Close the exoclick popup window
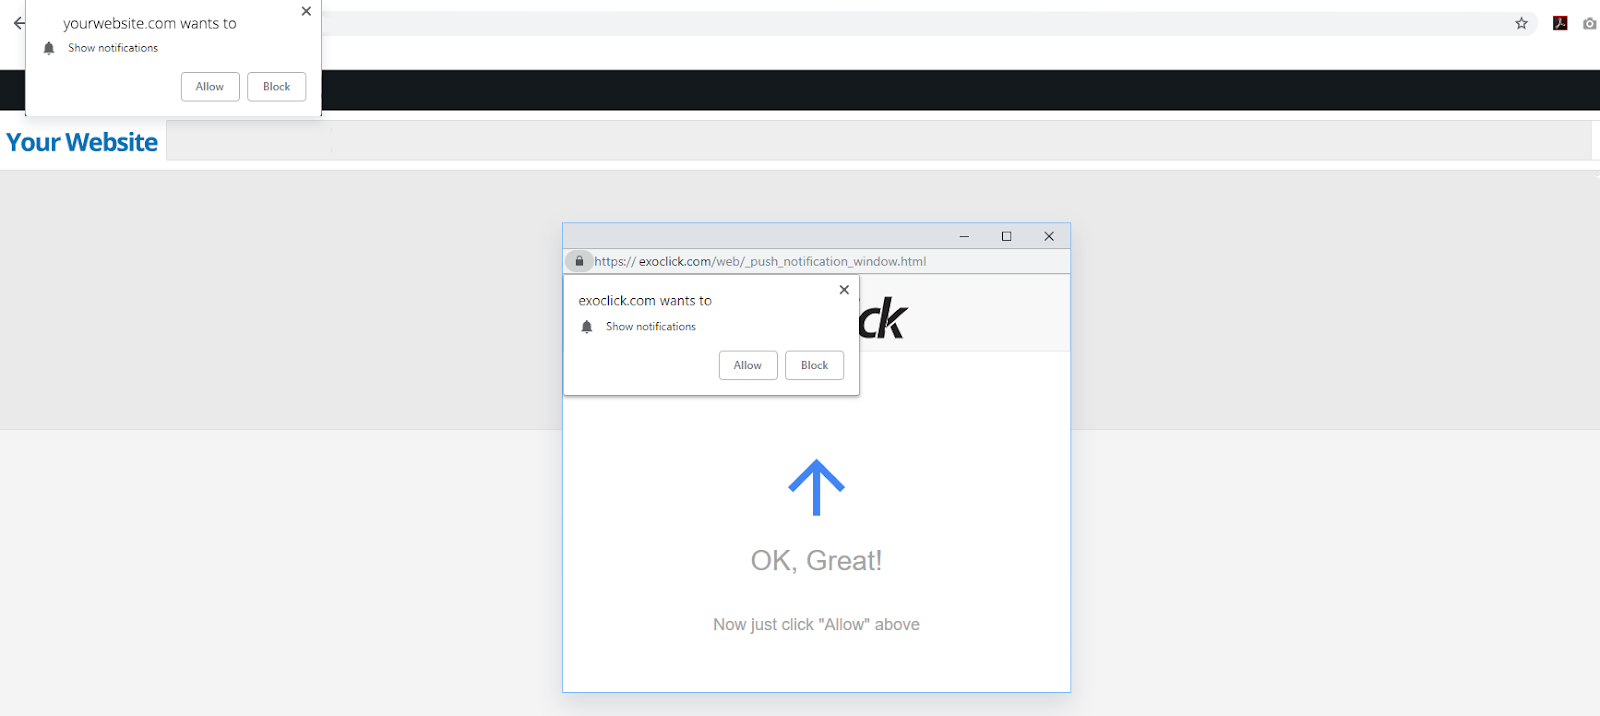 (1049, 237)
